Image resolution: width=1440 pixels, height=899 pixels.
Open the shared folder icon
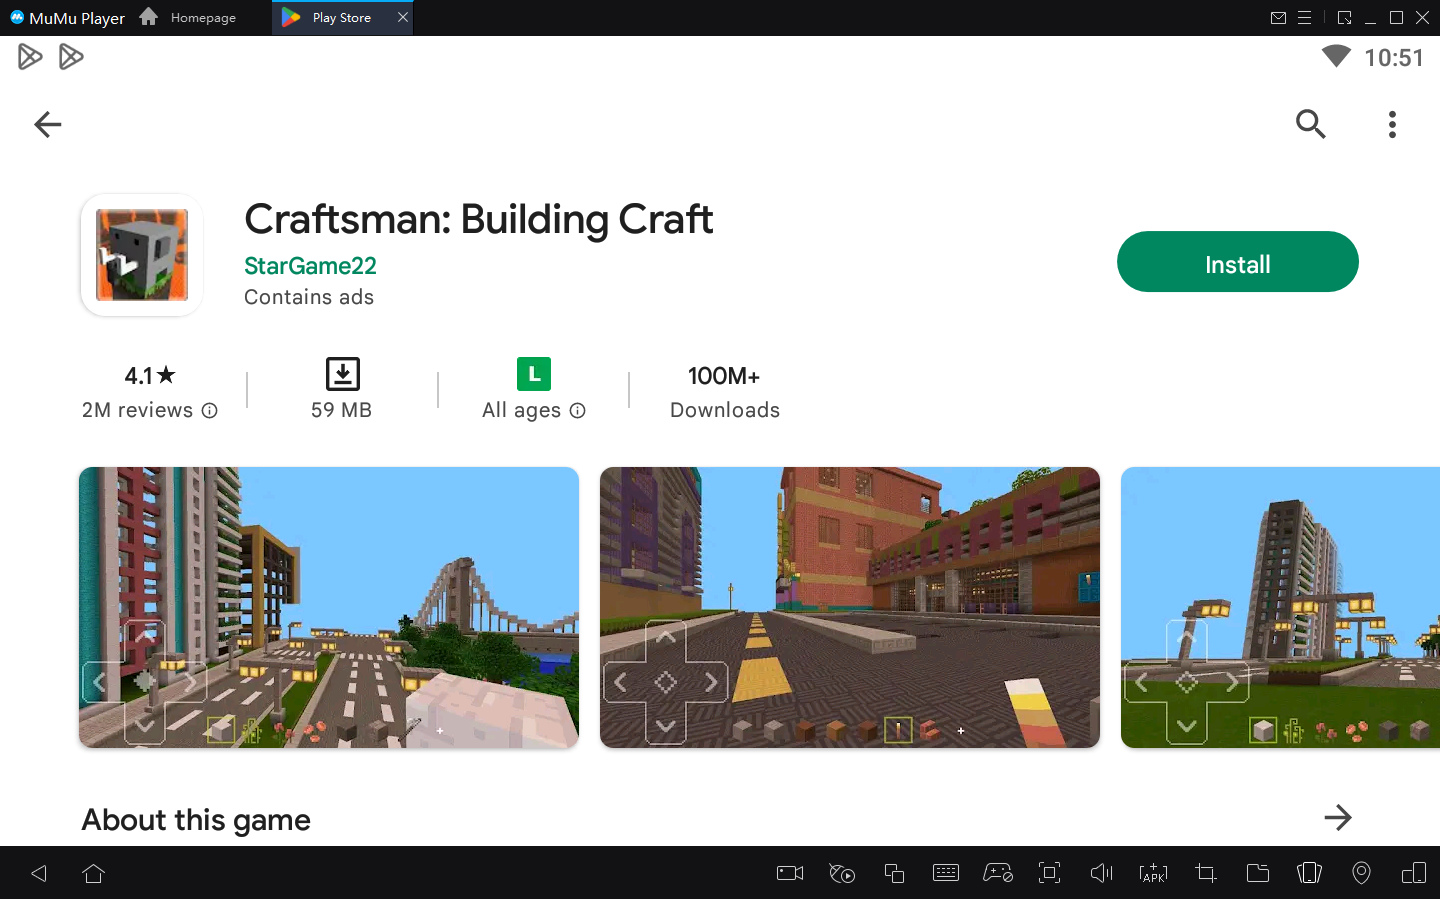click(x=1258, y=872)
